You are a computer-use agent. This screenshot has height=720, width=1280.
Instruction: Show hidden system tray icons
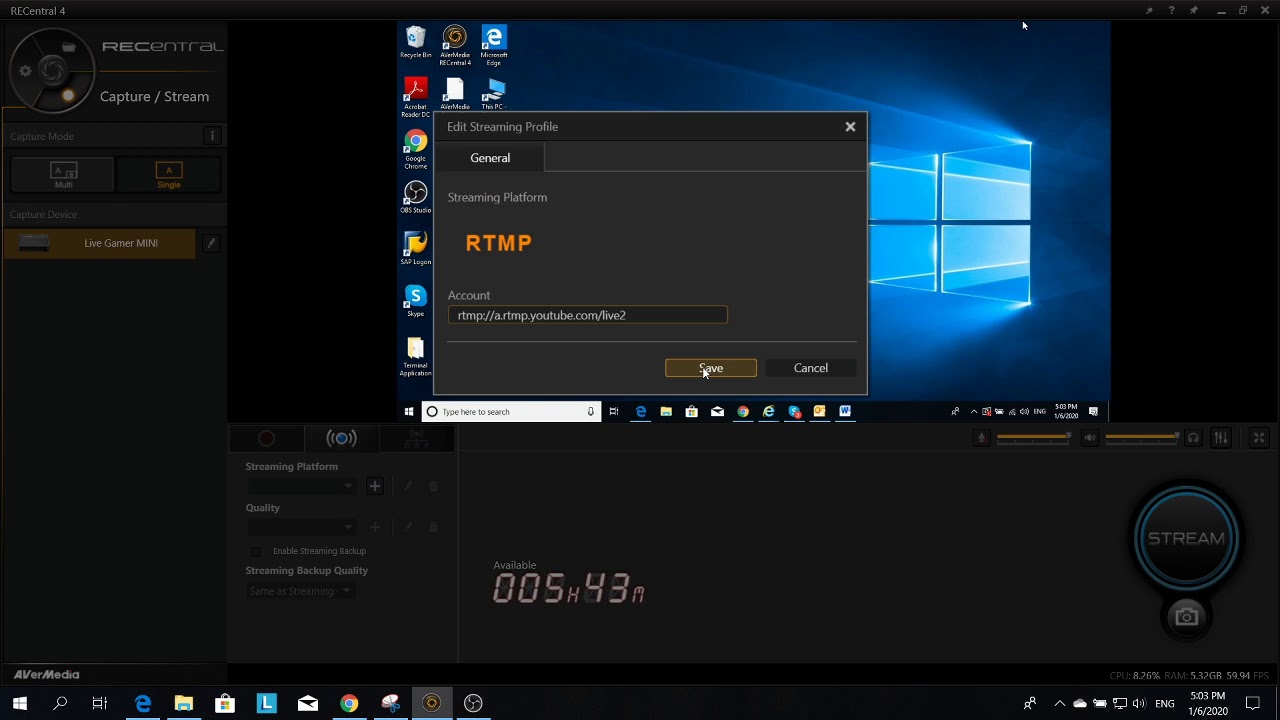1060,703
